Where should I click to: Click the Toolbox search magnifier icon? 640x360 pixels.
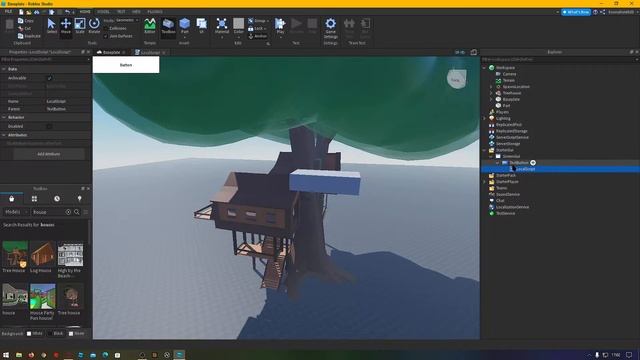(x=76, y=212)
